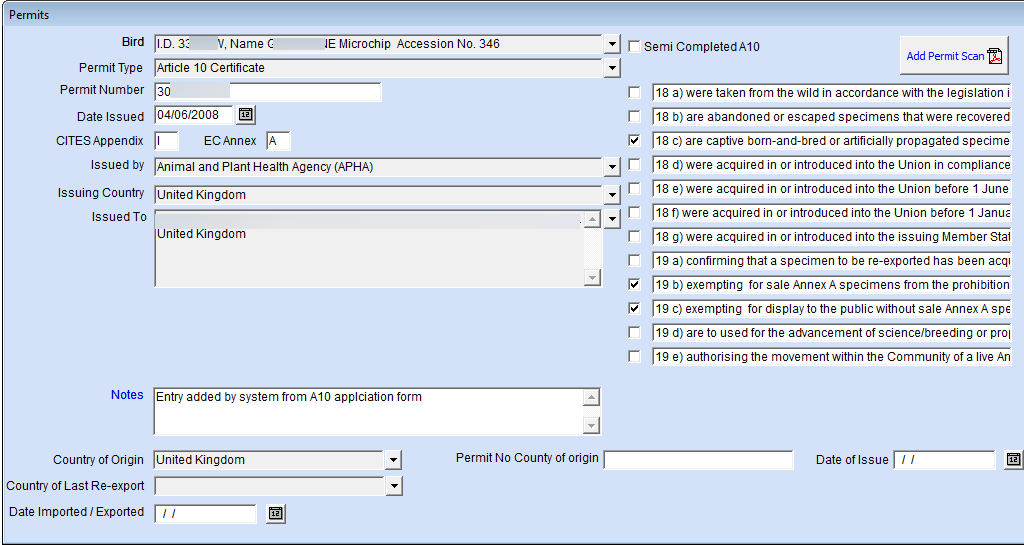The image size is (1024, 545).
Task: Click the Permit Number input field
Action: (x=268, y=92)
